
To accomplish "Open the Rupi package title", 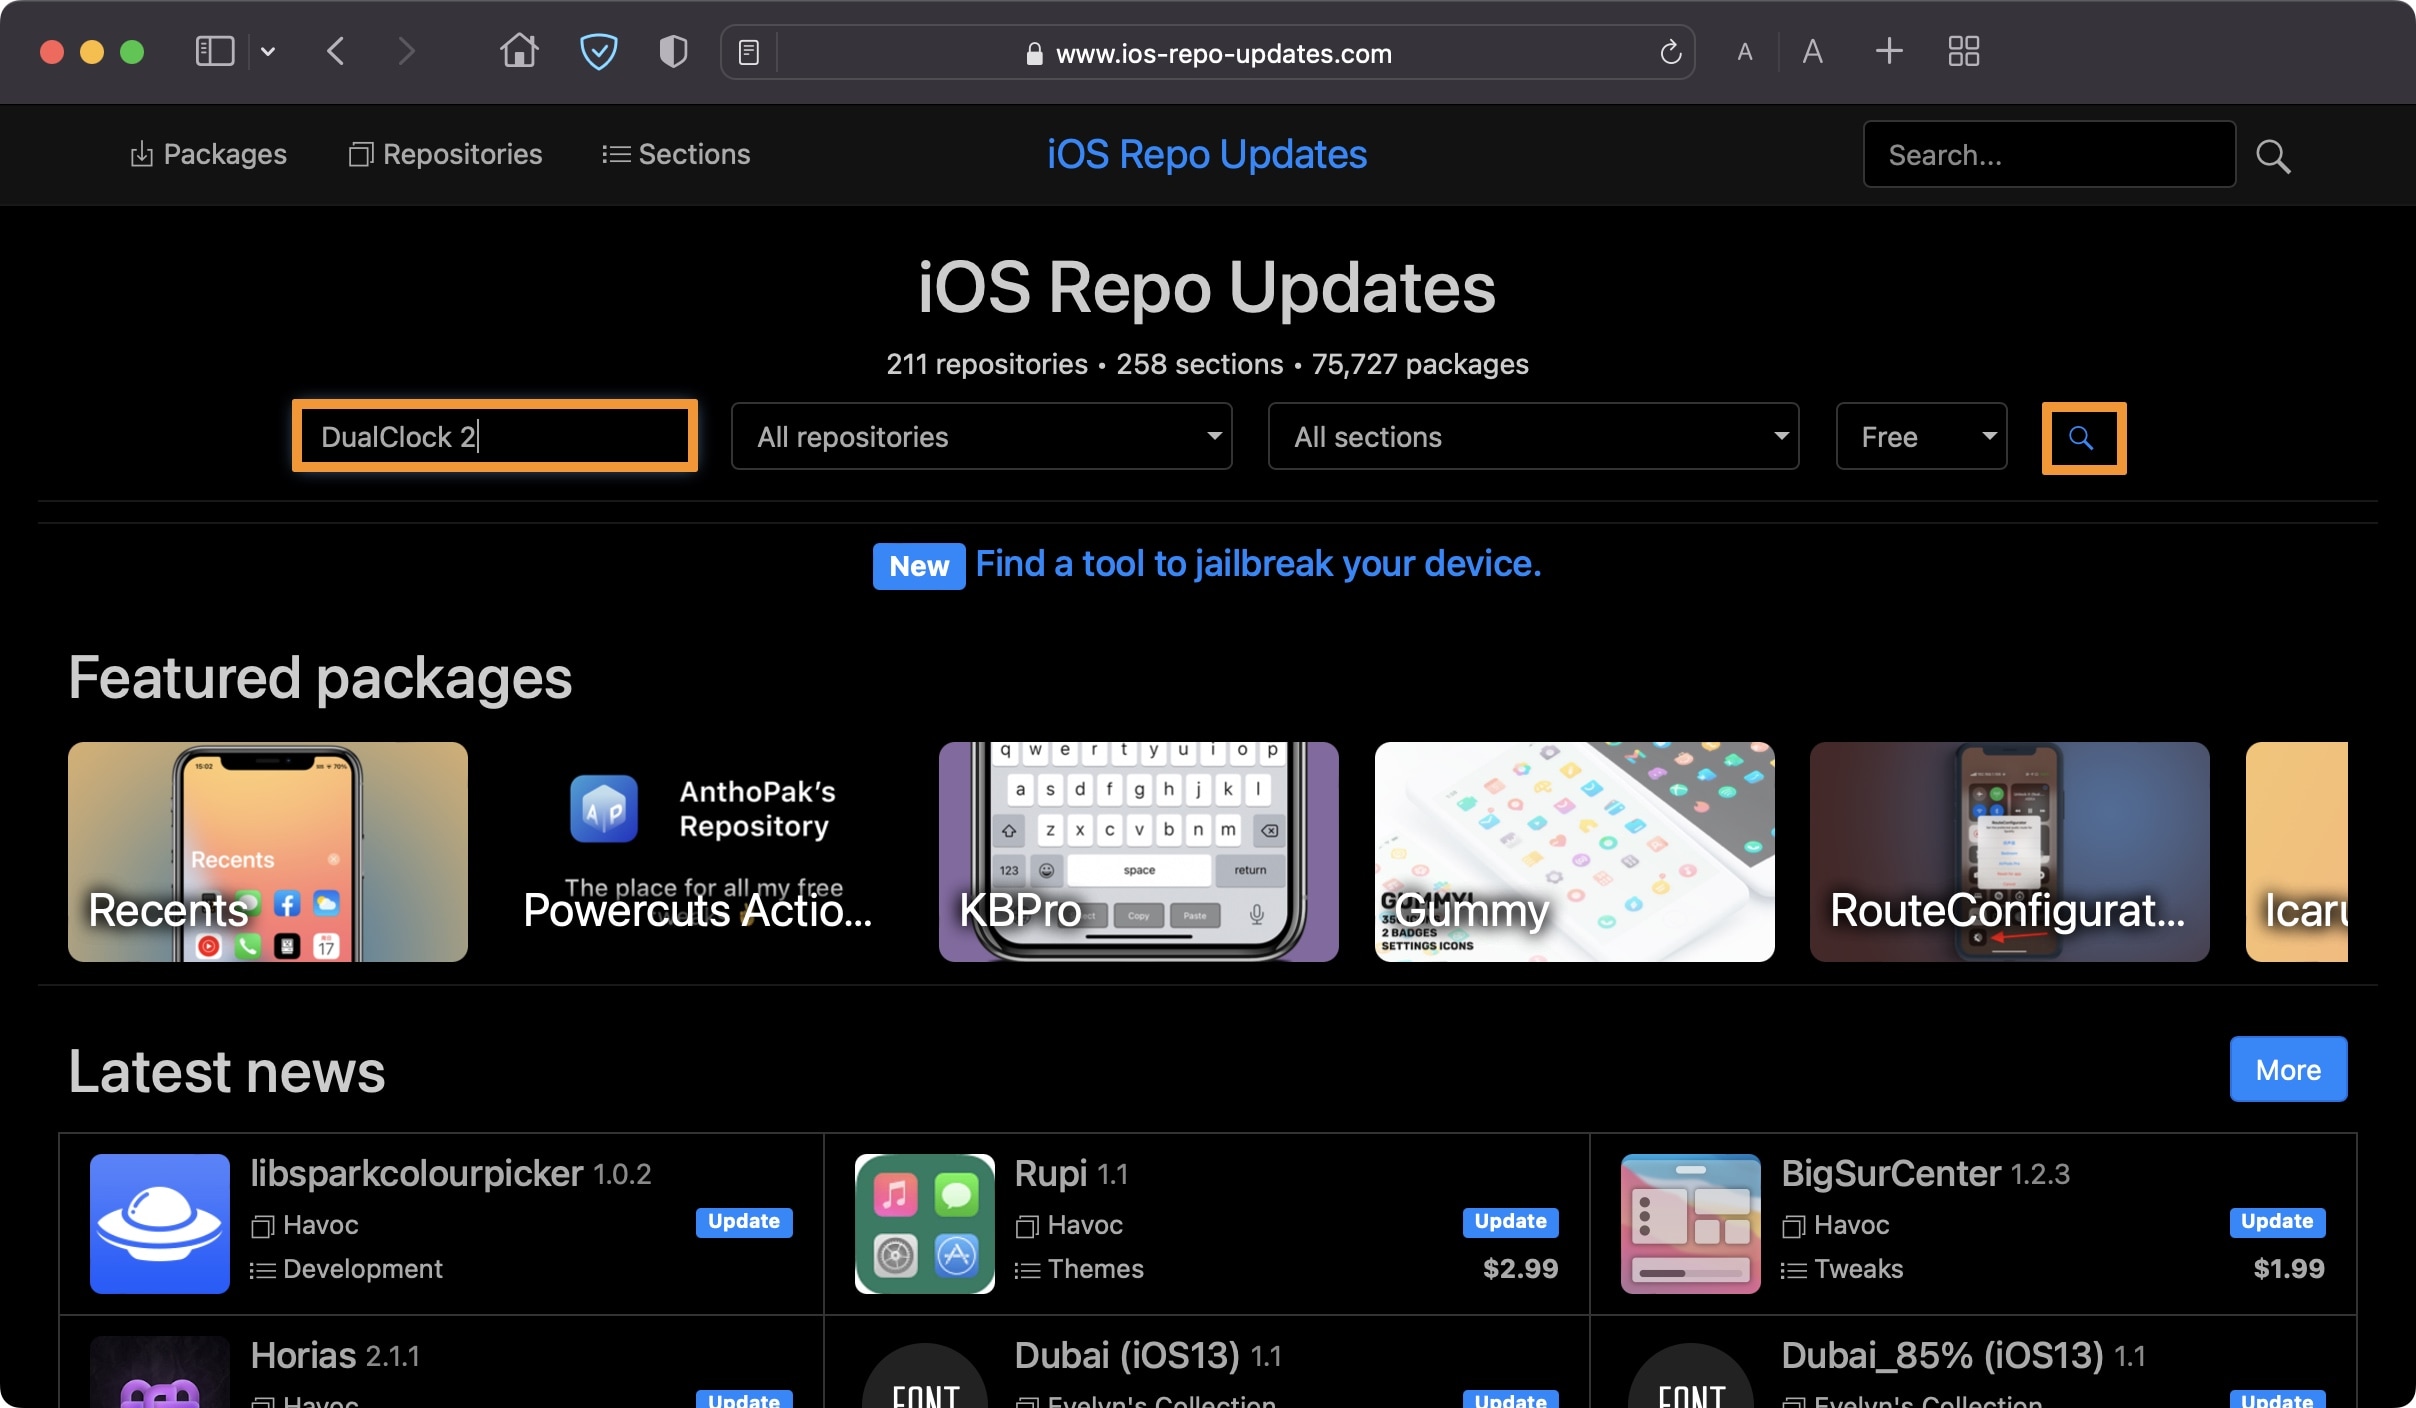I will coord(1050,1173).
